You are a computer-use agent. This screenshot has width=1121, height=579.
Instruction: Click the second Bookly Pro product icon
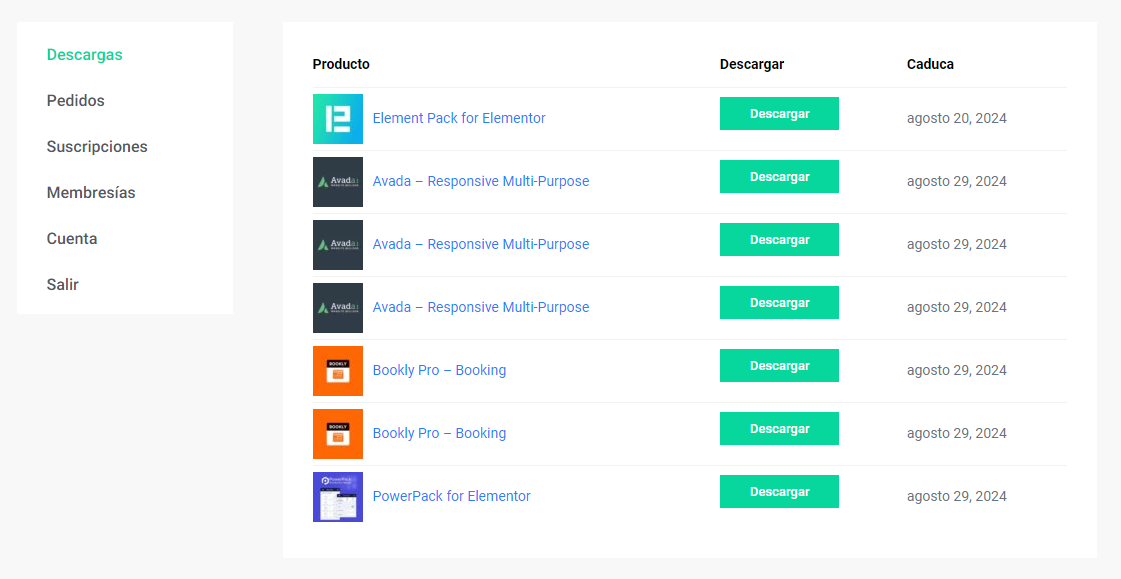click(337, 434)
